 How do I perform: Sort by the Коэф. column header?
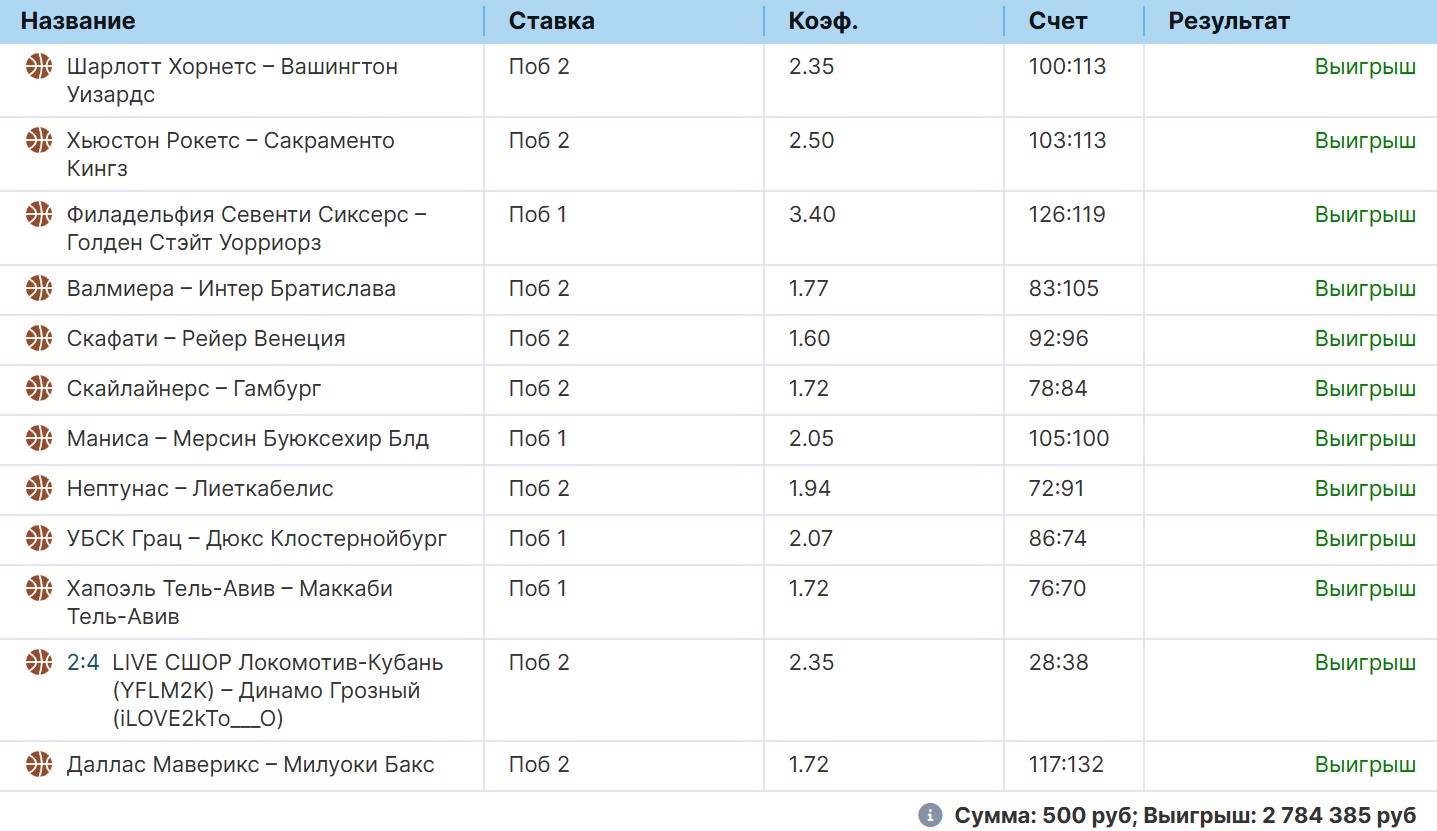point(823,21)
